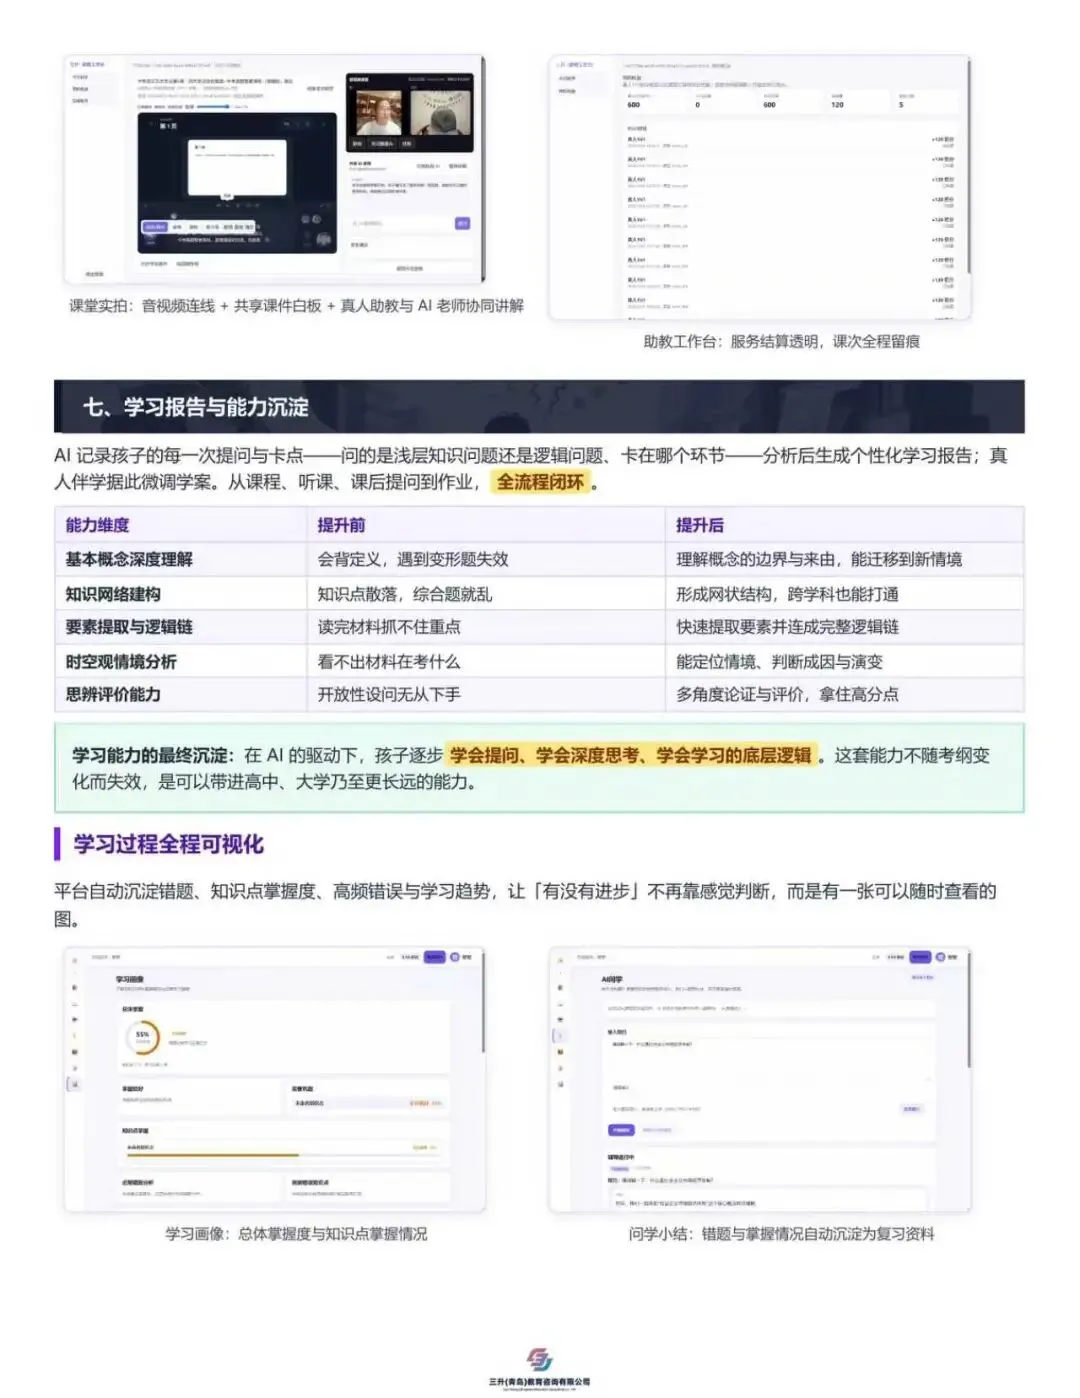Click the highlighted phrase 全流程闭环
Image resolution: width=1080 pixels, height=1398 pixels.
coord(540,482)
